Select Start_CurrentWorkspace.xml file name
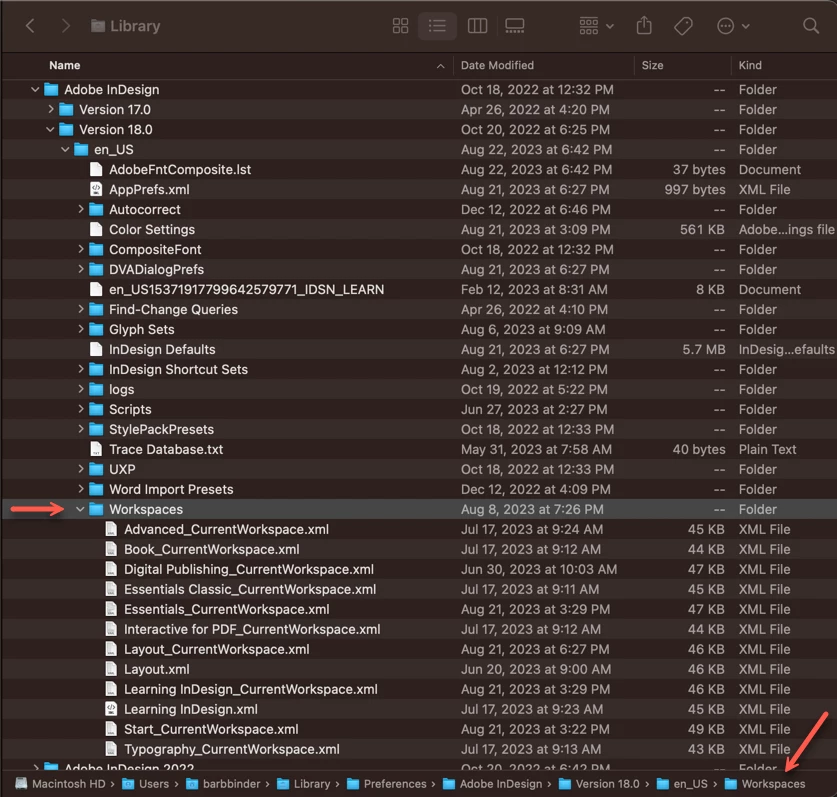Screen dimensions: 837x797 [211, 729]
